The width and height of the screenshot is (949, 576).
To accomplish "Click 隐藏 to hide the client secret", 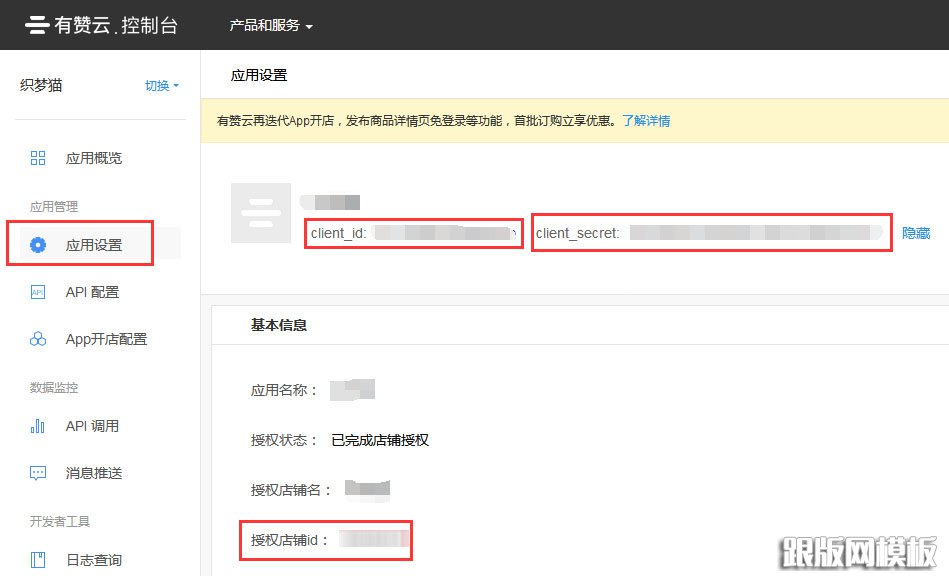I will click(x=916, y=233).
